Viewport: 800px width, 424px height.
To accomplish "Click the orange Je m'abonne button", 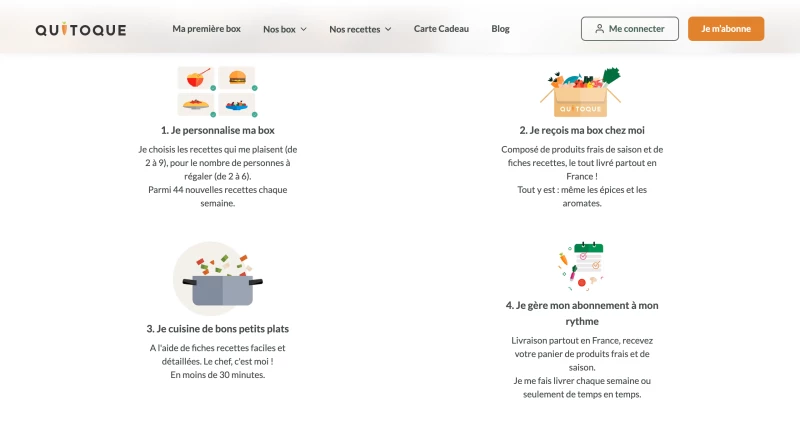I will tap(726, 29).
